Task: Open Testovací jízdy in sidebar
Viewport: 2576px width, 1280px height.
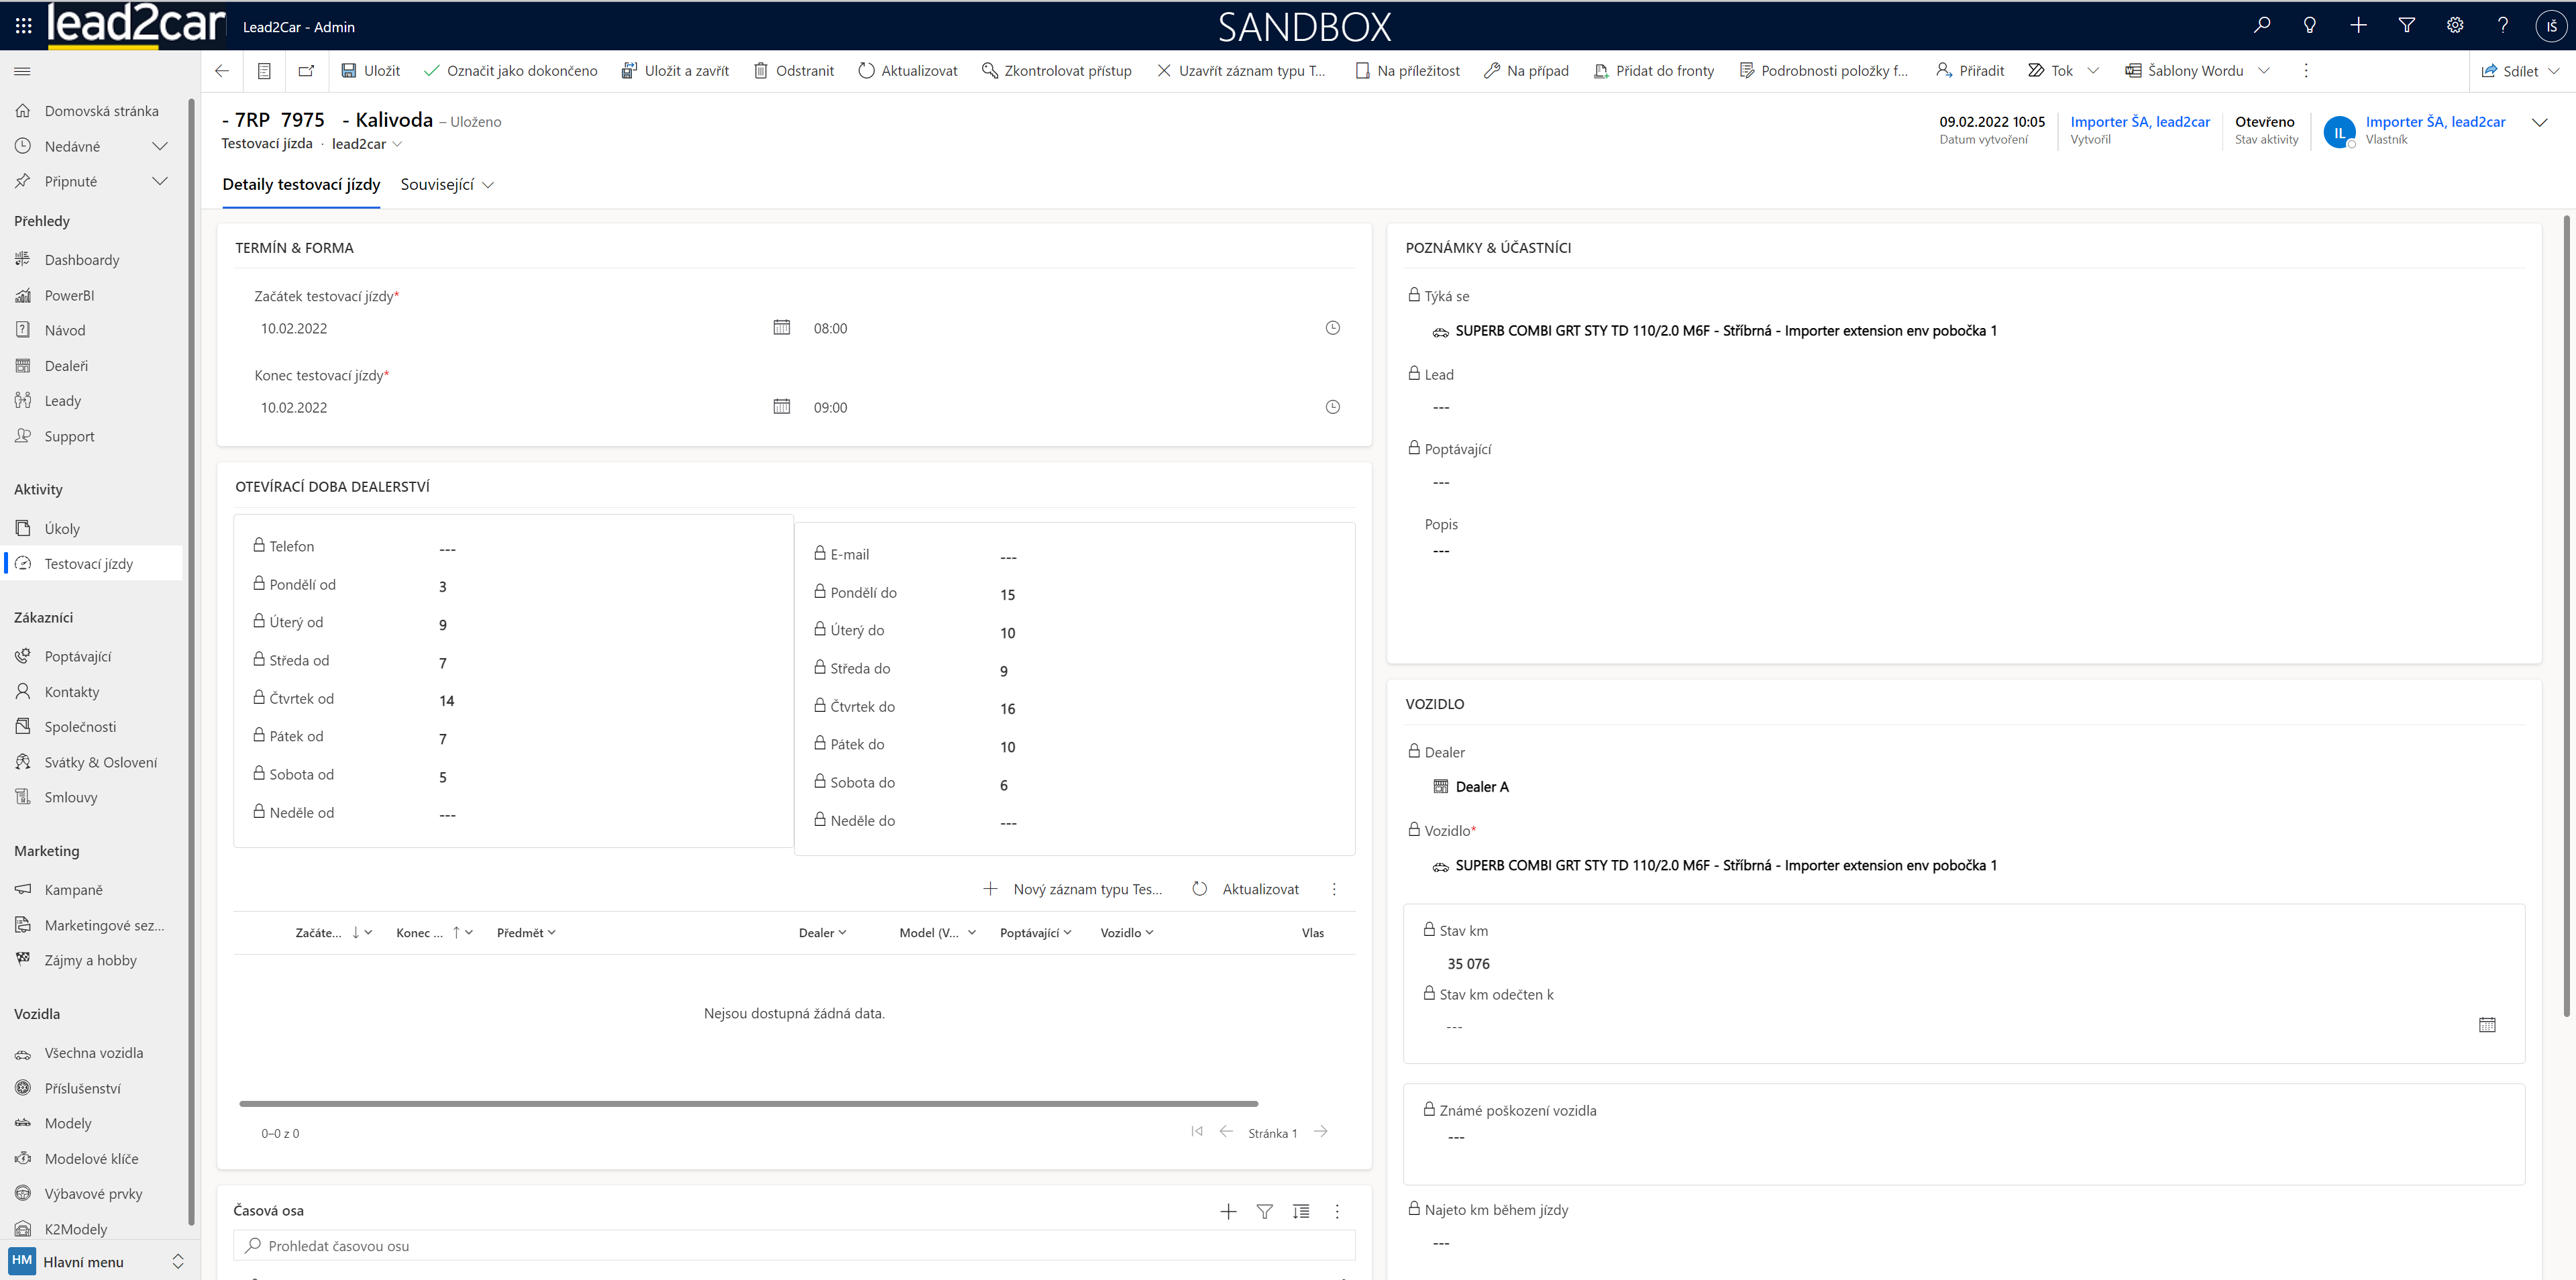Action: pyautogui.click(x=89, y=564)
